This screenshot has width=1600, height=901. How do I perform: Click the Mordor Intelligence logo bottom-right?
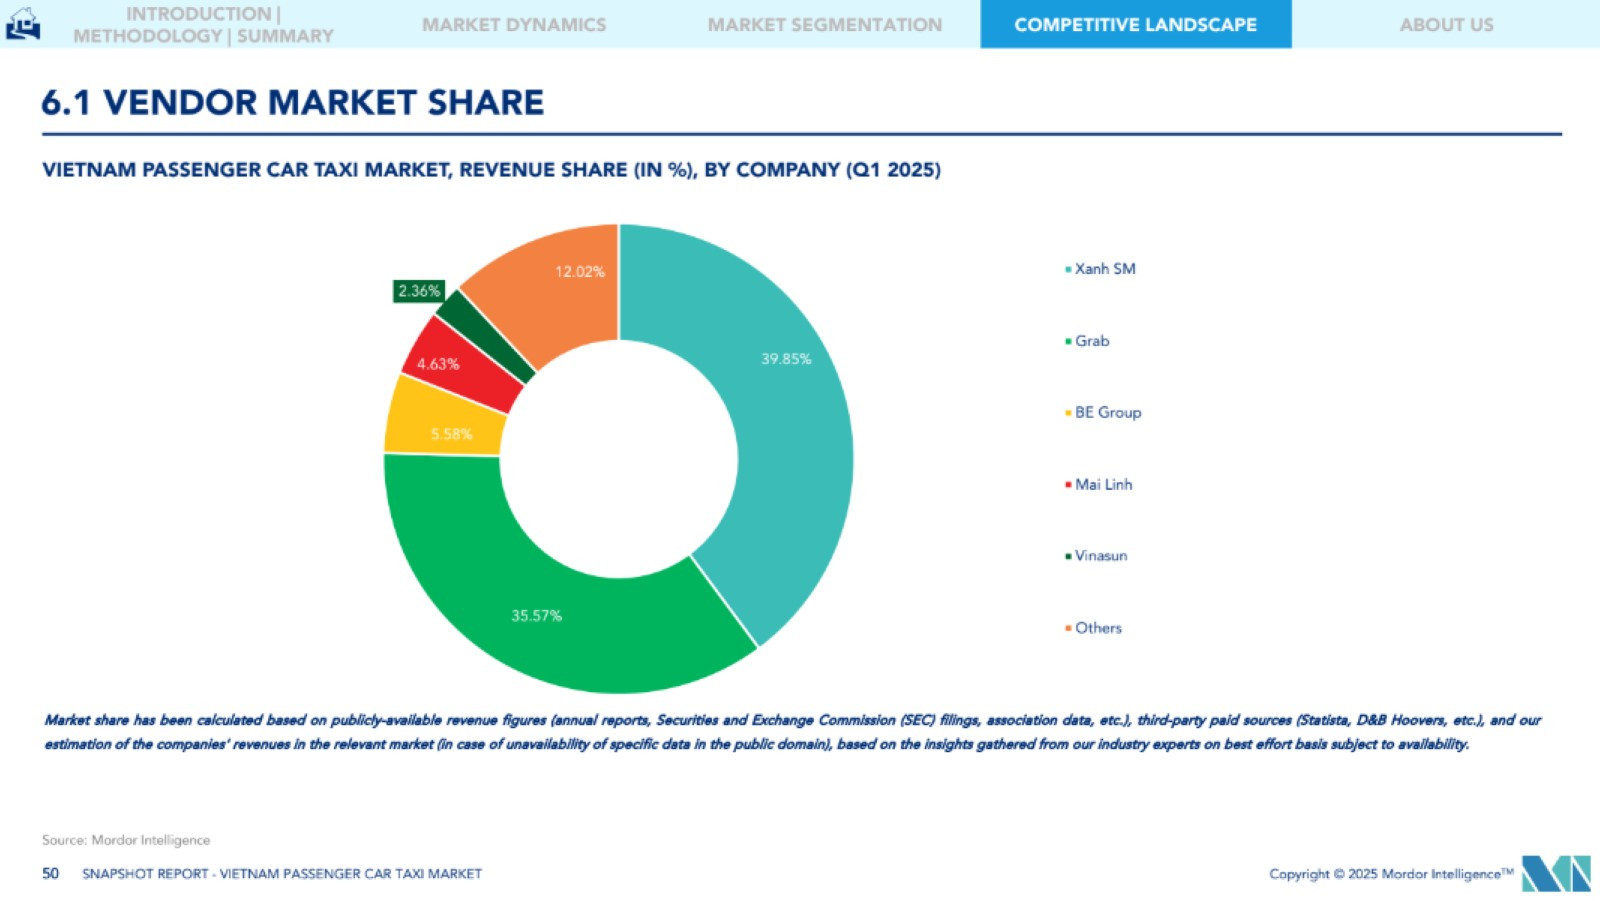1555,873
